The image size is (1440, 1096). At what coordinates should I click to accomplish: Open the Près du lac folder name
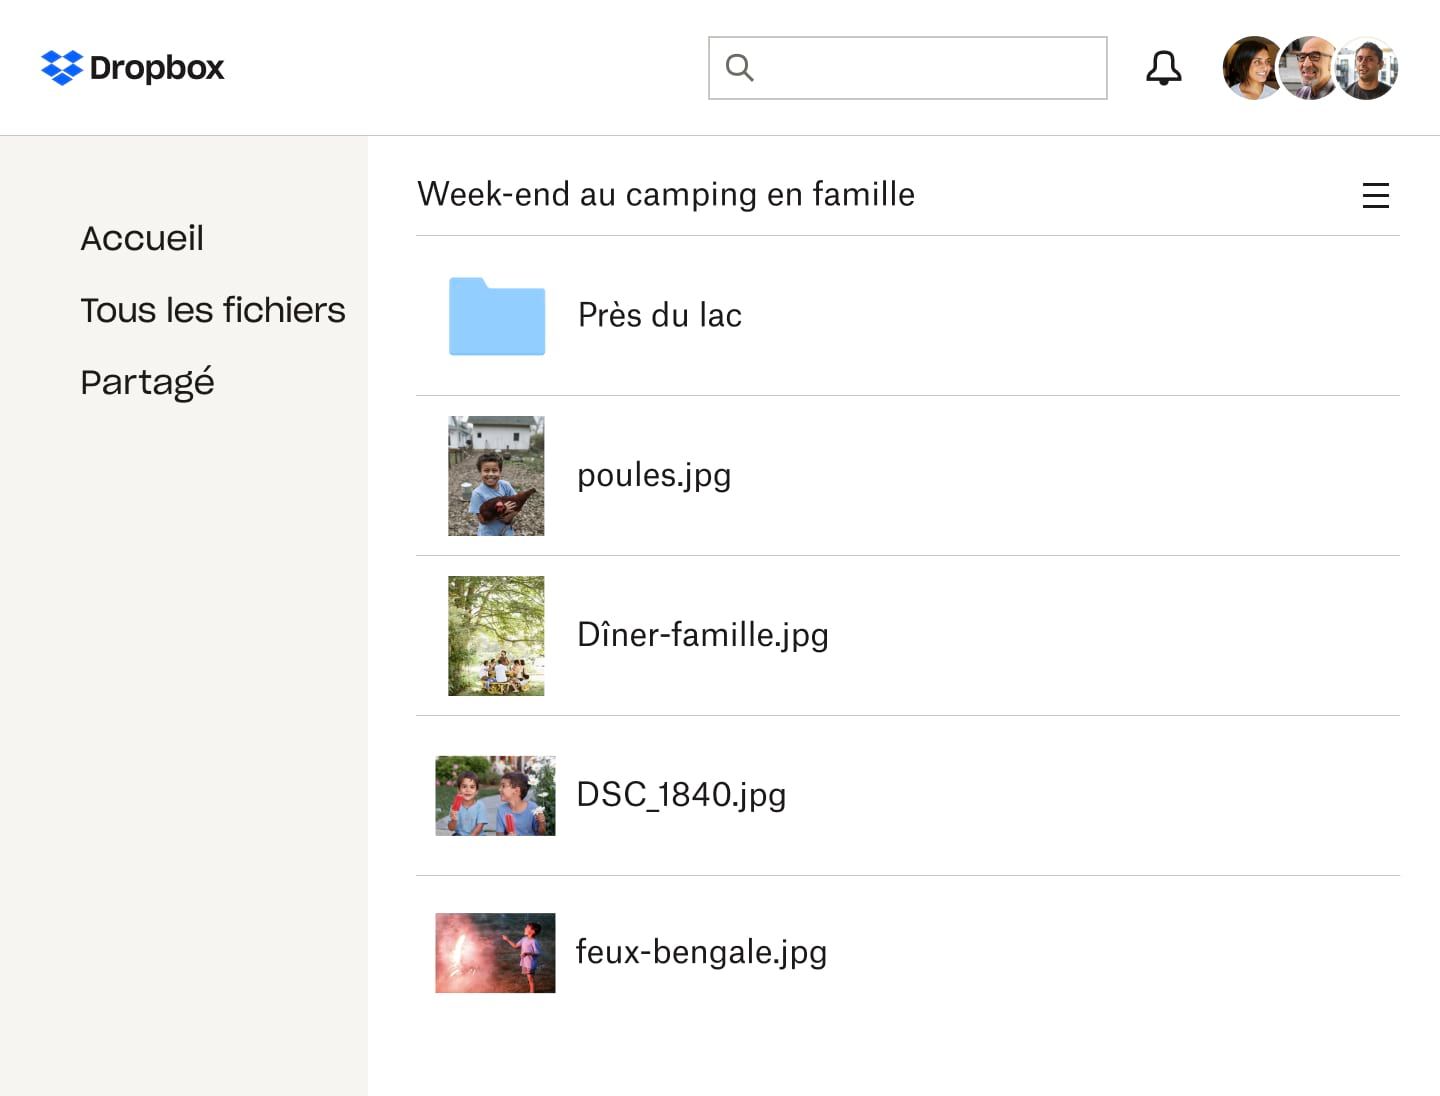[659, 315]
